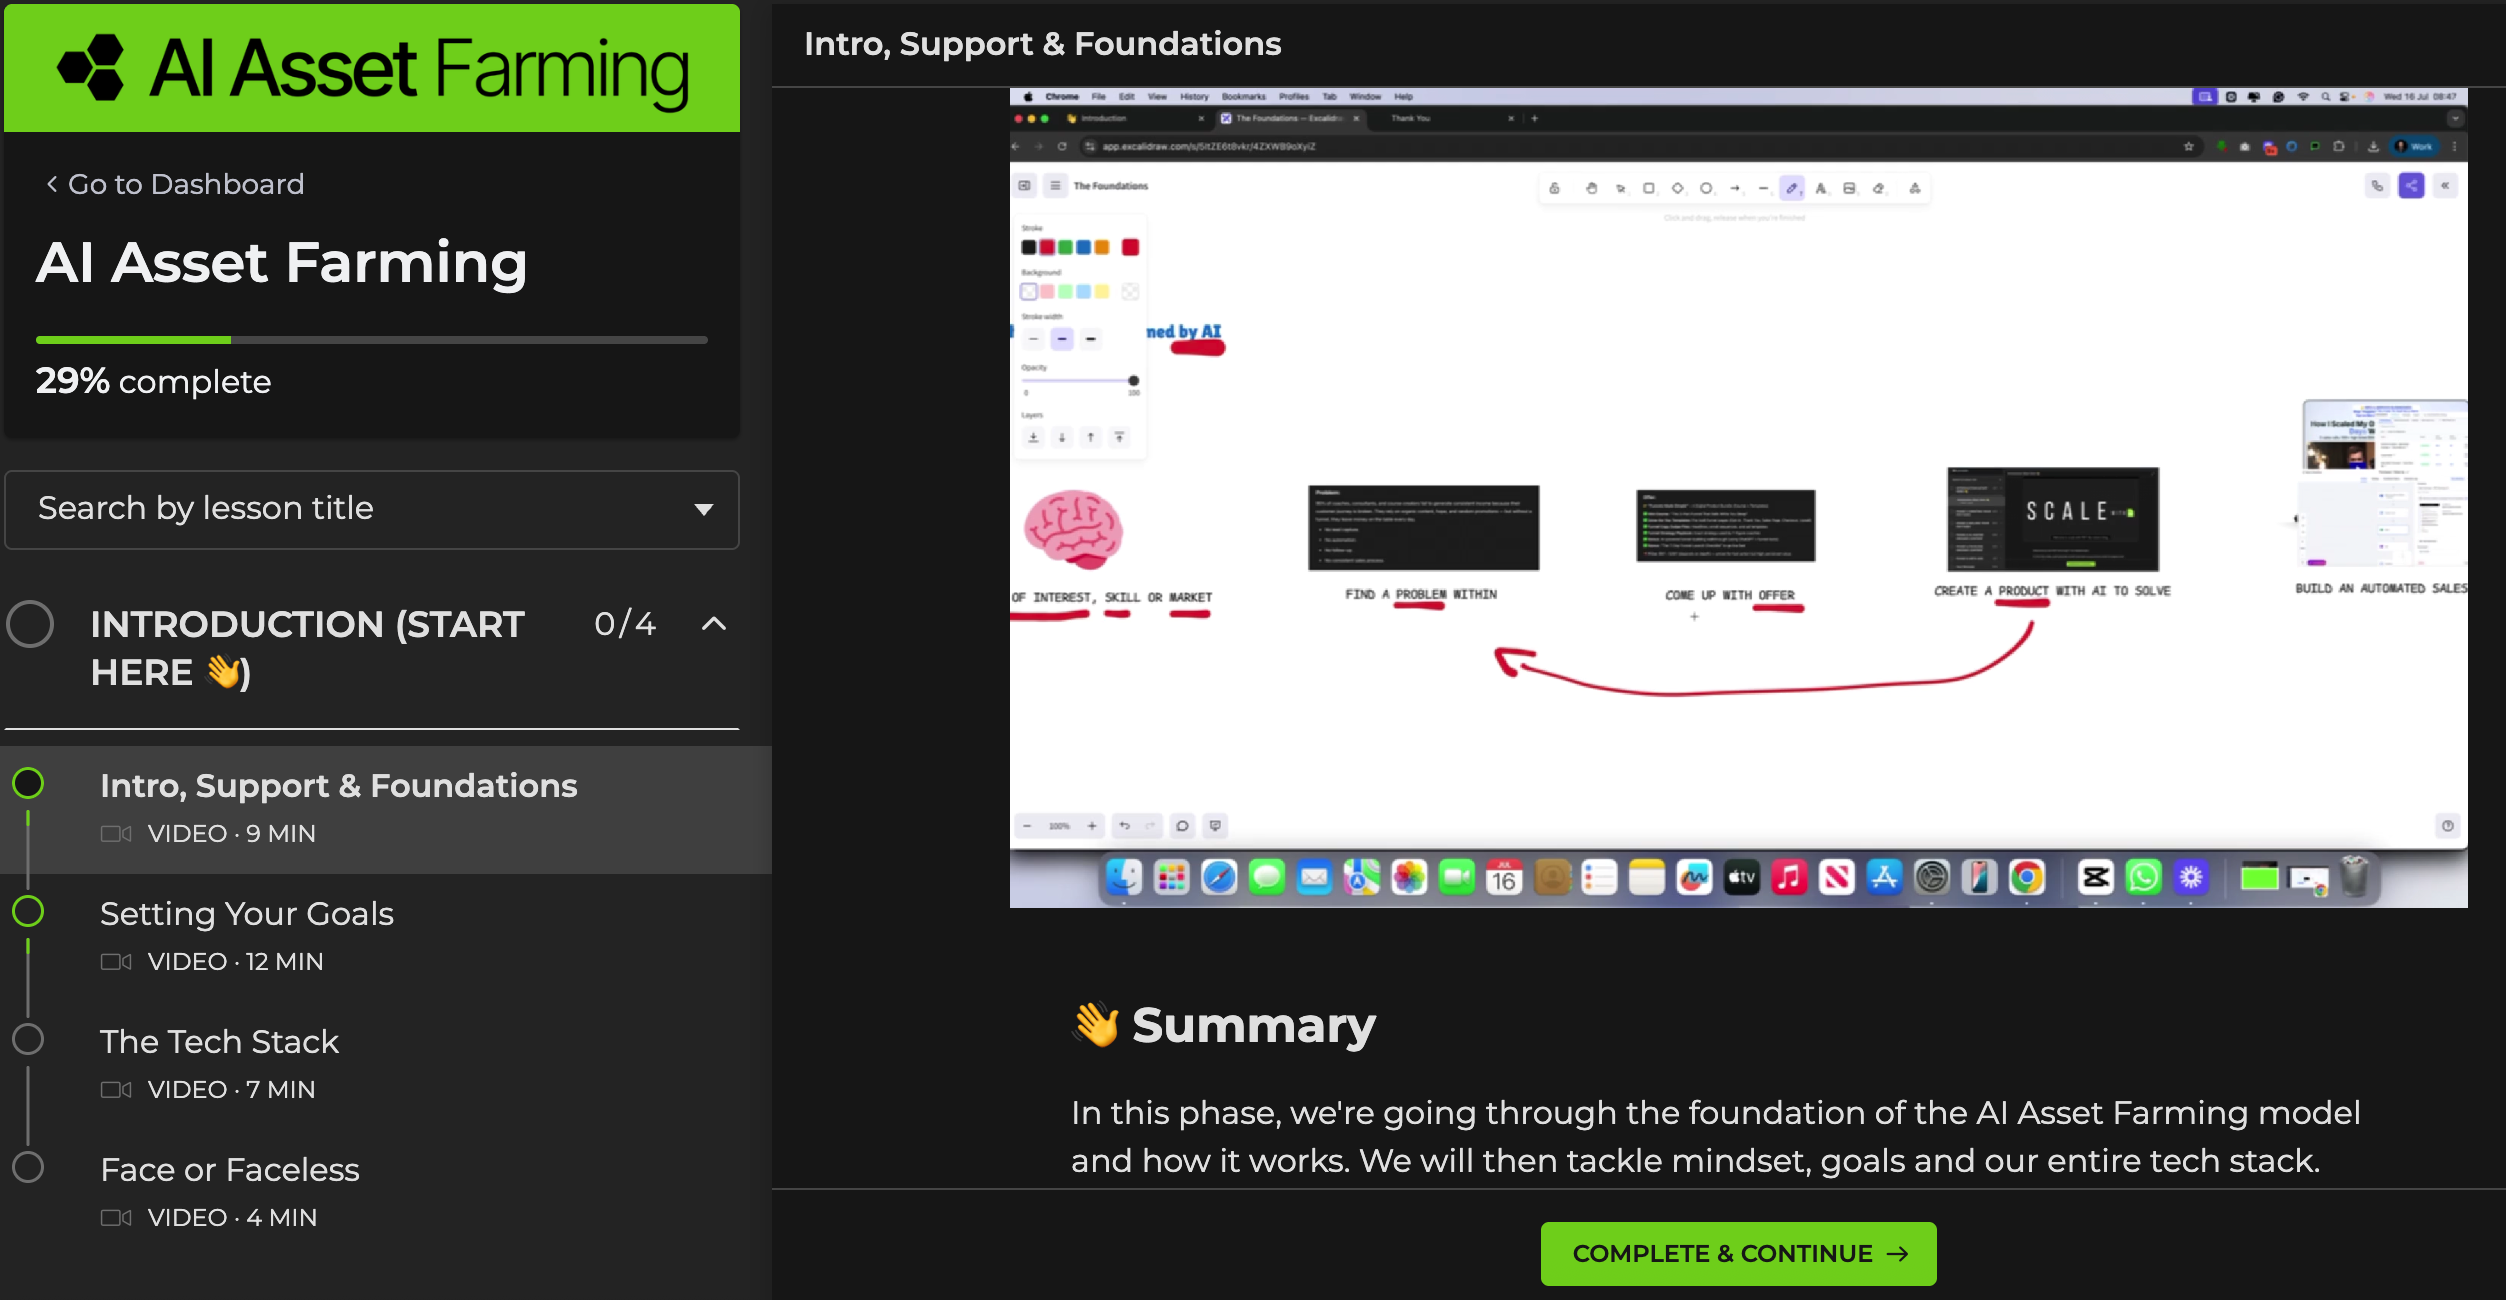Image resolution: width=2506 pixels, height=1300 pixels.
Task: Toggle completion circle for Setting Your Goals
Action: (x=28, y=911)
